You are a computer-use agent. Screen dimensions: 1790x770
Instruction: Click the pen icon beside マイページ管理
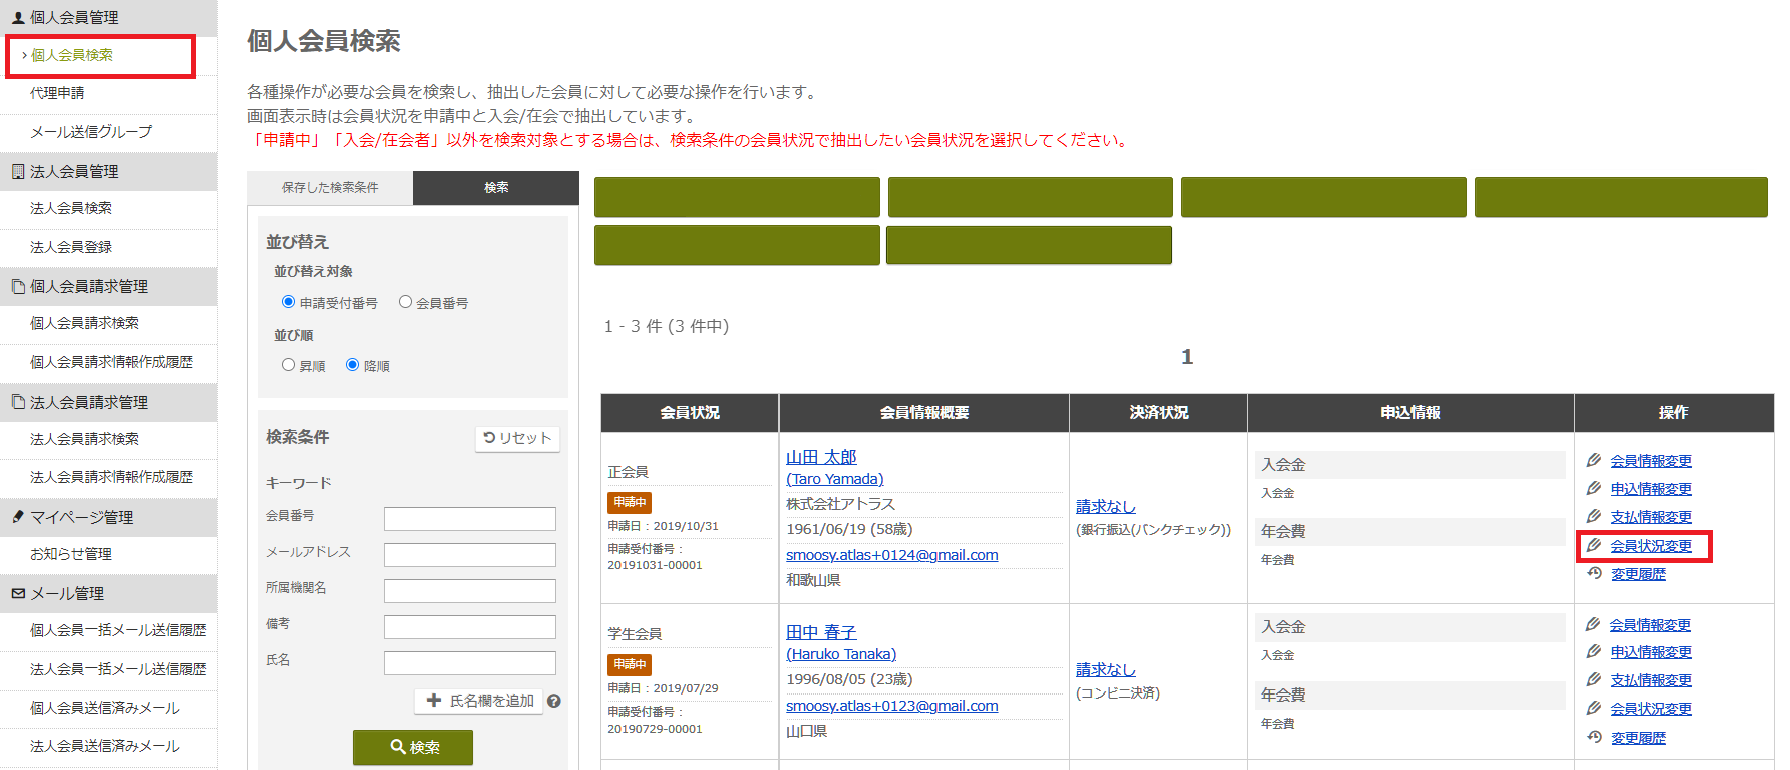(x=18, y=517)
